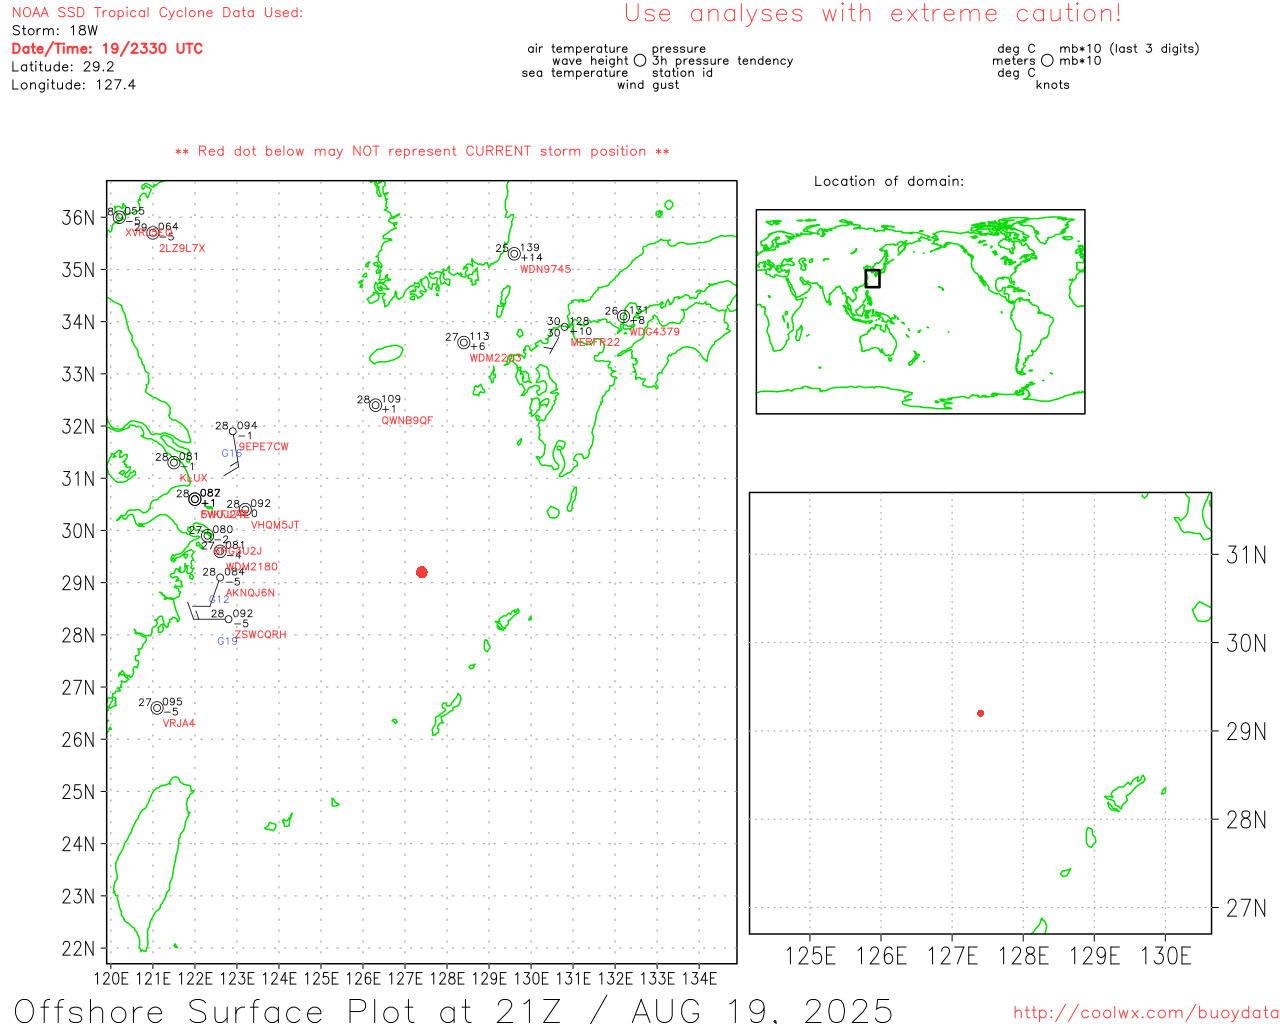Viewport: 1280px width, 1024px height.
Task: Click pressure value 139 near WDN9745
Action: click(530, 248)
